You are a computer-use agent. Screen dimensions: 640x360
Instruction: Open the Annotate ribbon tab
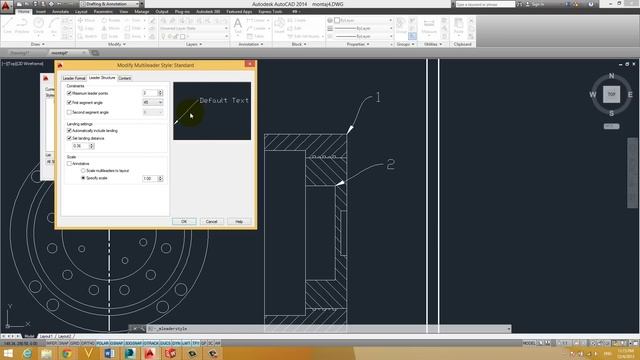click(x=60, y=11)
